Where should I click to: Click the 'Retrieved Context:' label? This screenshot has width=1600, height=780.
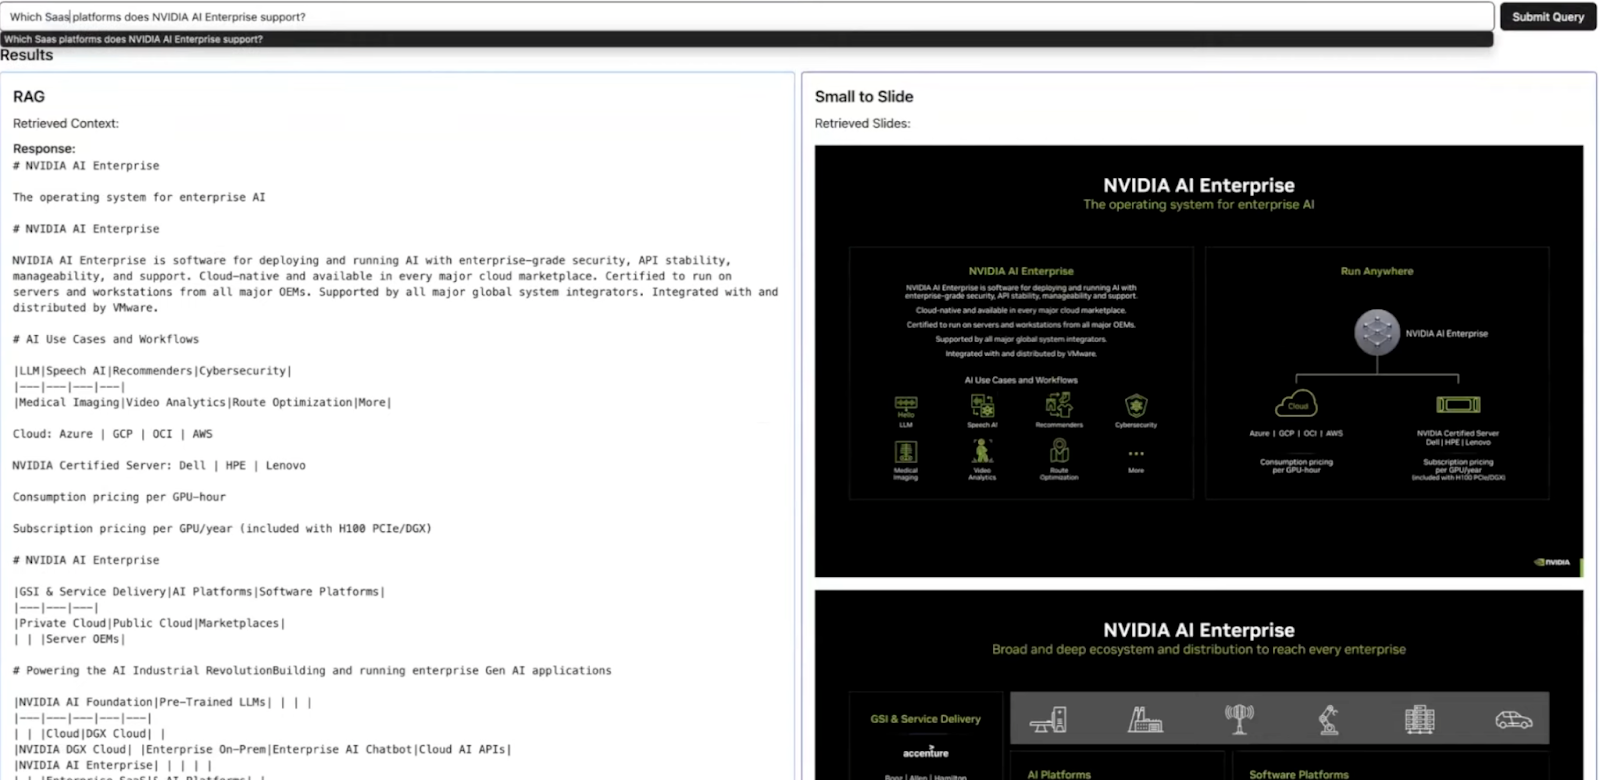tap(66, 124)
